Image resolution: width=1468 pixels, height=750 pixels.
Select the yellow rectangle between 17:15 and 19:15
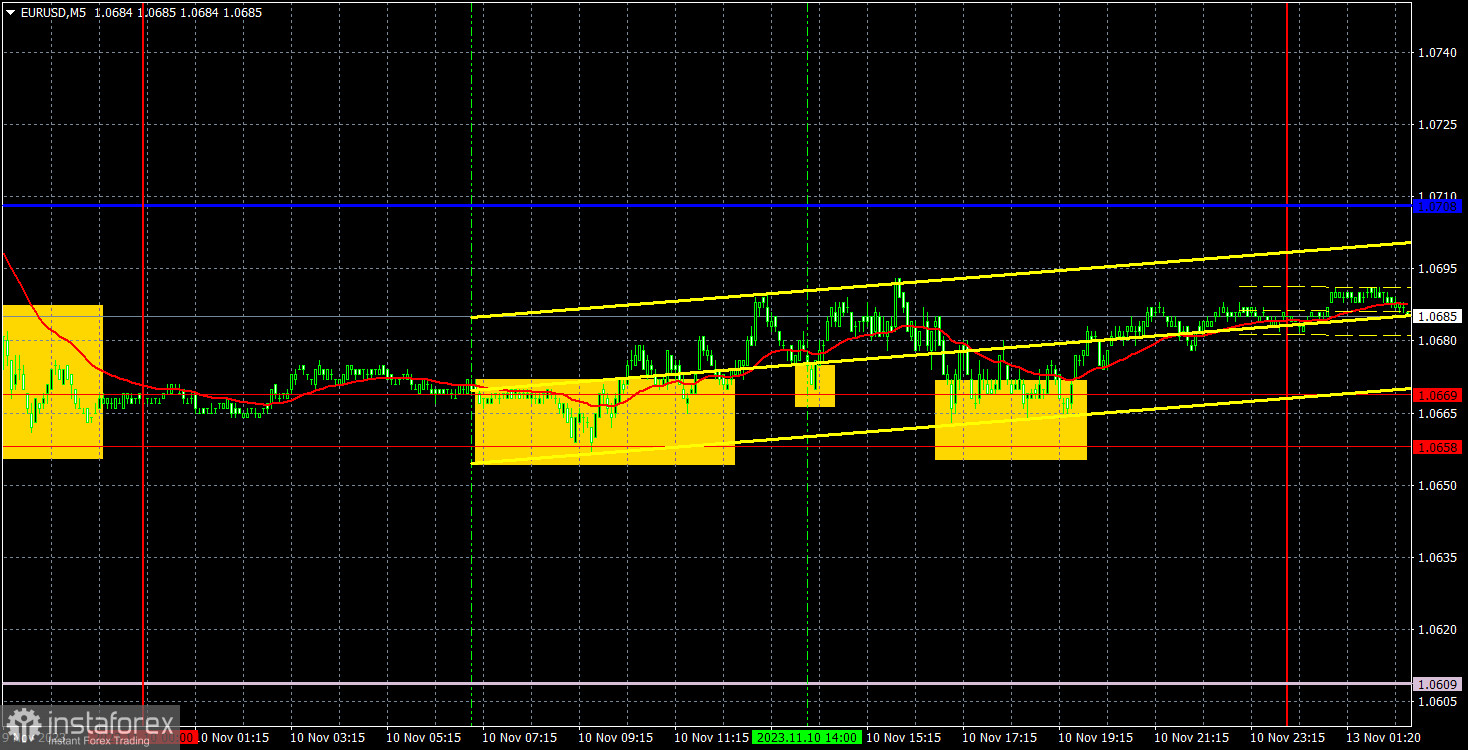click(x=1010, y=420)
